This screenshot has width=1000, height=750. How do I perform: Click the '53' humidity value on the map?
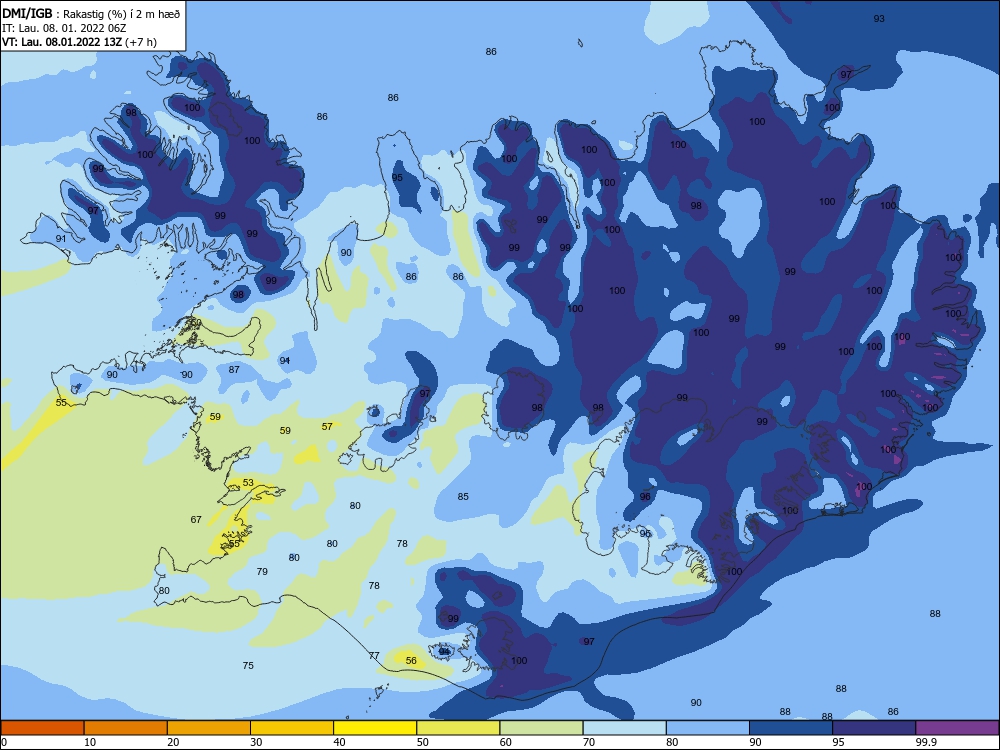click(x=248, y=483)
